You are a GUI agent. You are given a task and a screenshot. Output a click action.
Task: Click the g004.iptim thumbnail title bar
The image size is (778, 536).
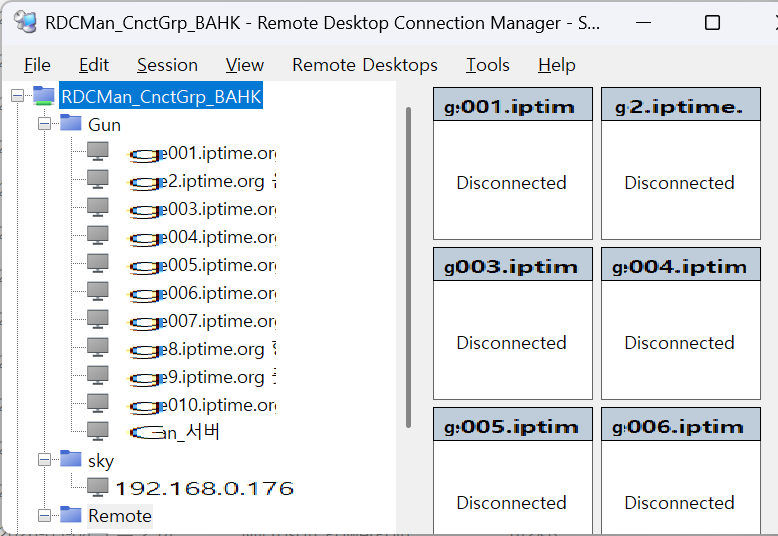680,264
